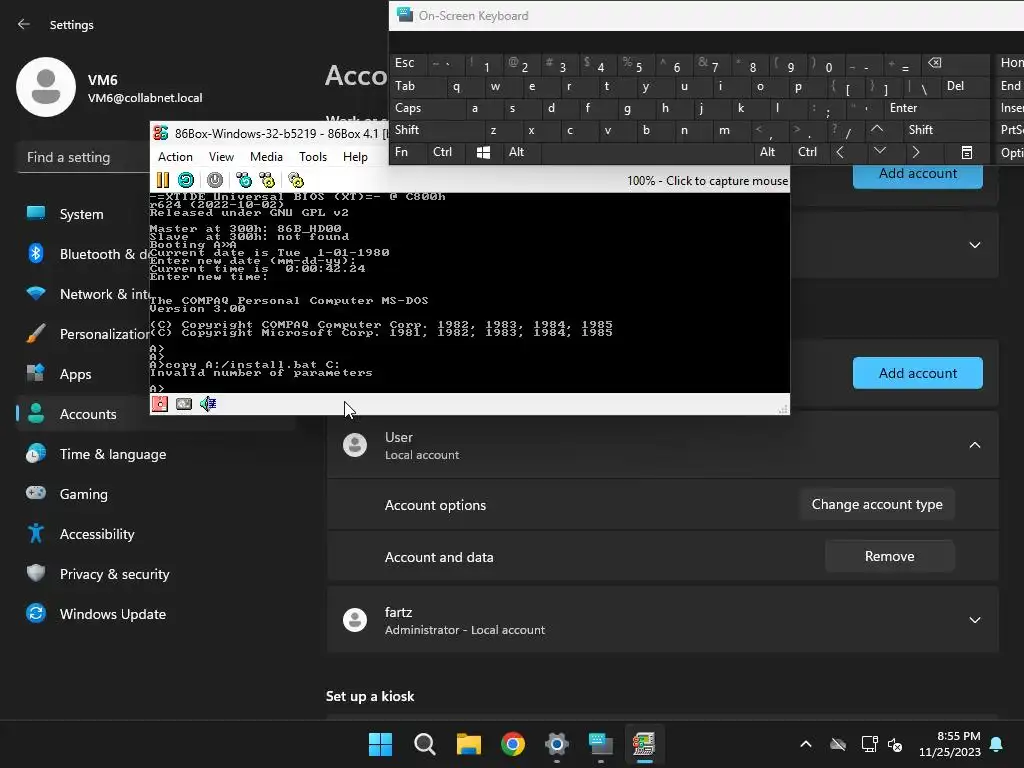This screenshot has height=768, width=1024.
Task: Toggle left Alt key on On-Screen Keyboard
Action: coord(520,152)
